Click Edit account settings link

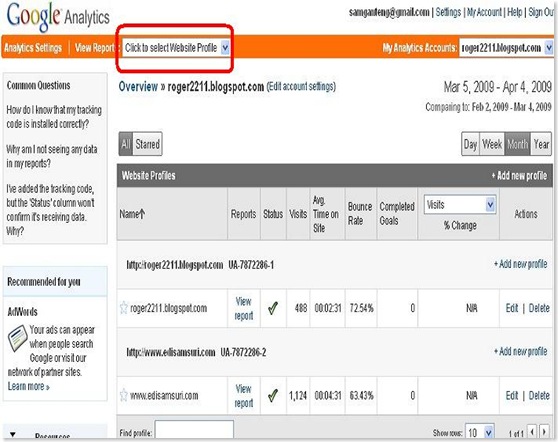coord(301,86)
